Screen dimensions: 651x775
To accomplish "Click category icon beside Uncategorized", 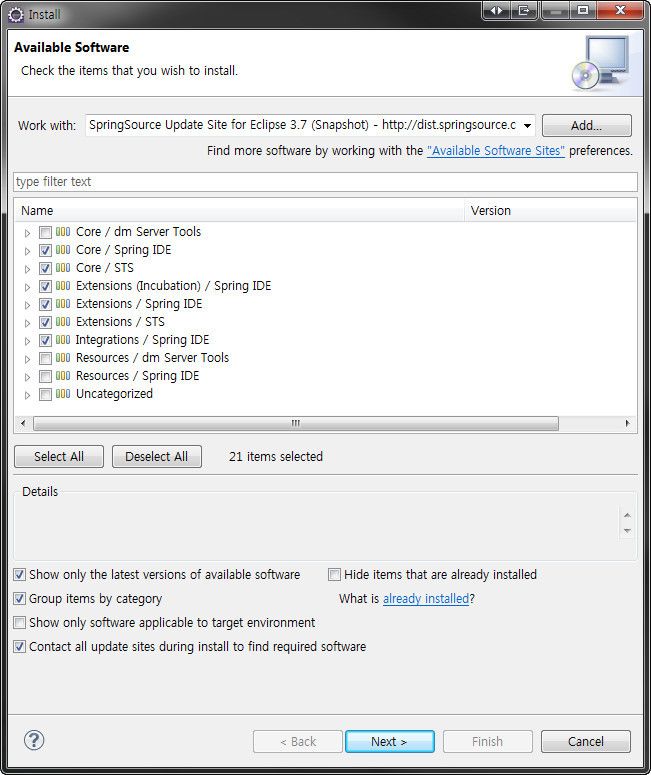I will tap(63, 394).
